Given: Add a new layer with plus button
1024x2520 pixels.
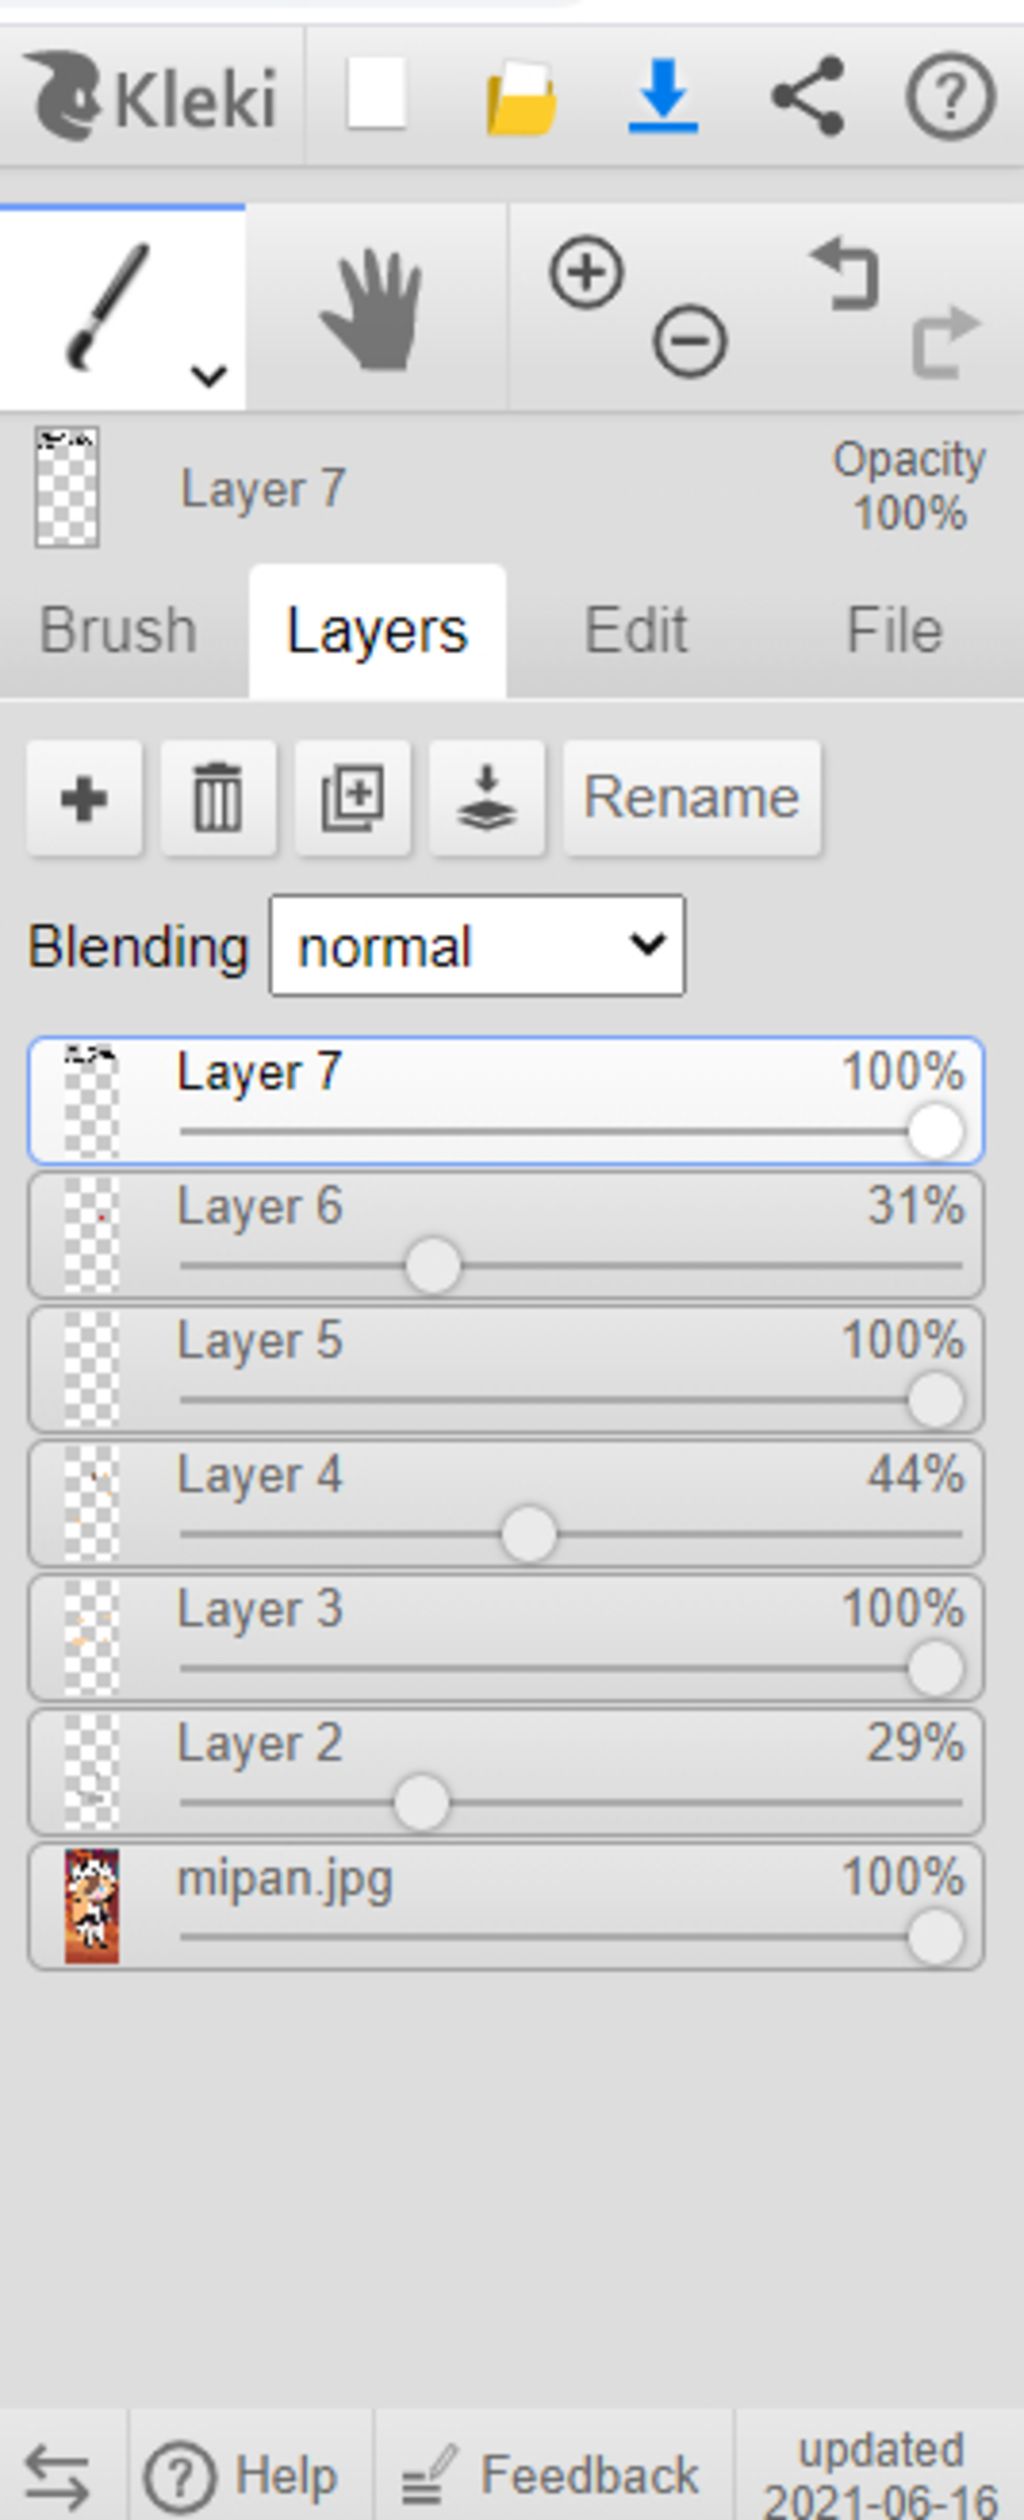Looking at the screenshot, I should [84, 798].
